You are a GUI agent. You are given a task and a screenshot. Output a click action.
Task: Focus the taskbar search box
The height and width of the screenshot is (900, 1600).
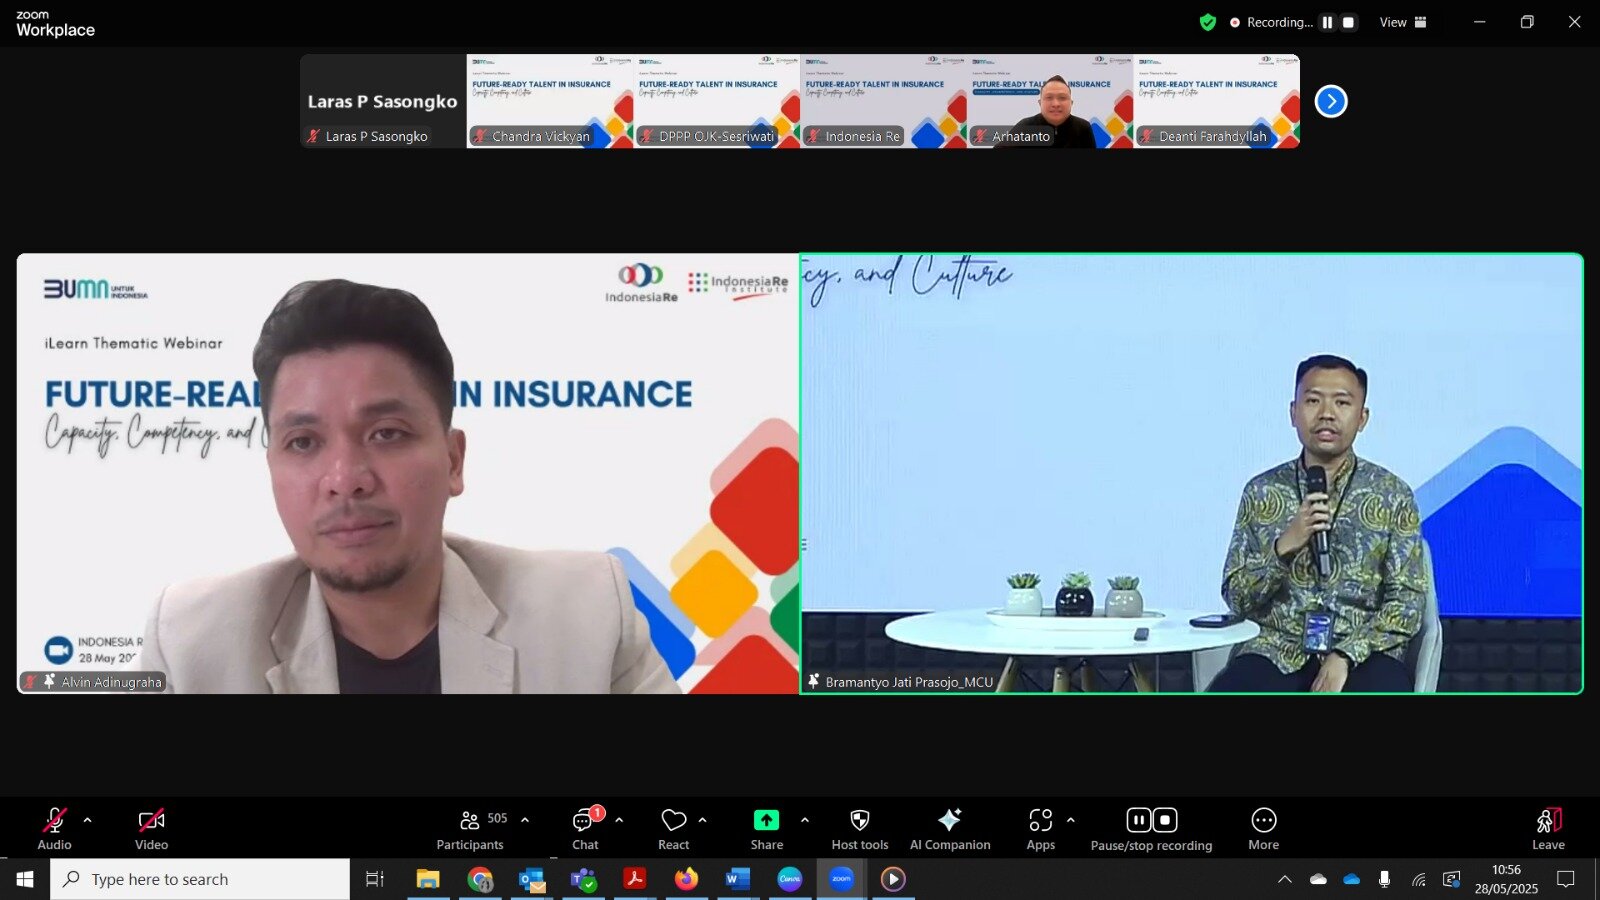[200, 879]
